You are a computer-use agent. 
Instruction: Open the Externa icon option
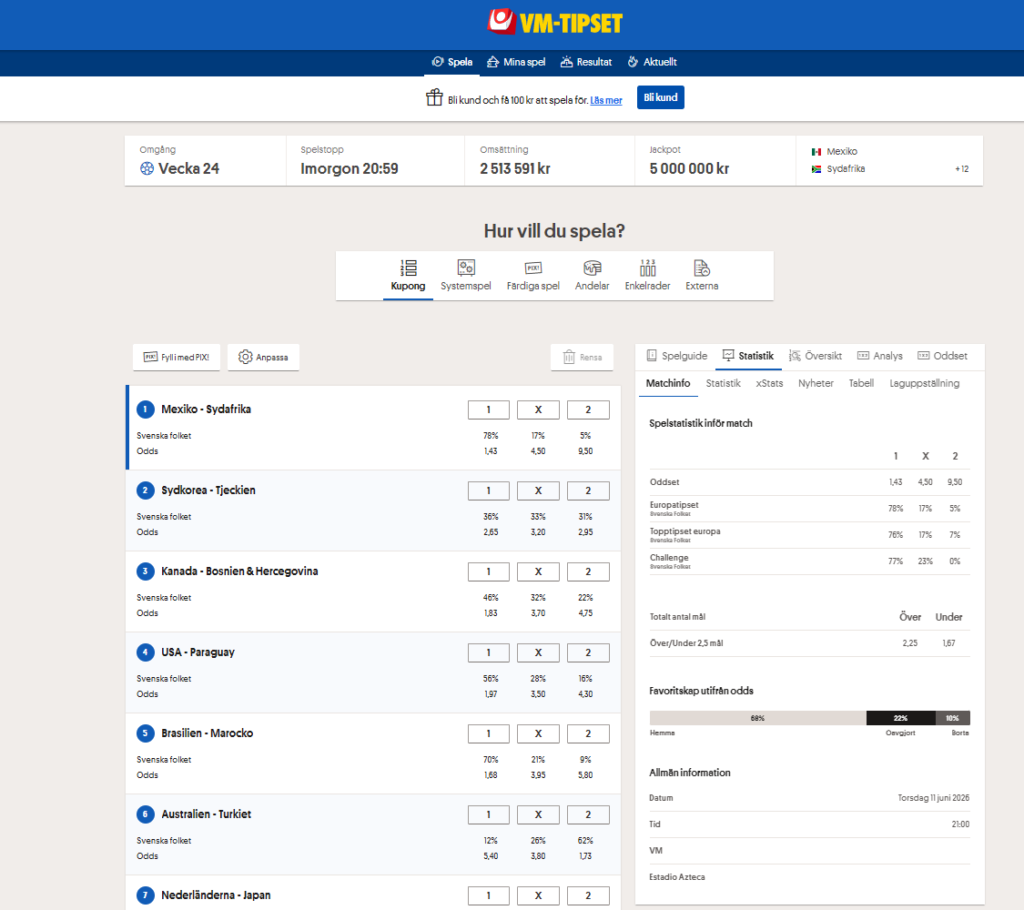click(701, 268)
